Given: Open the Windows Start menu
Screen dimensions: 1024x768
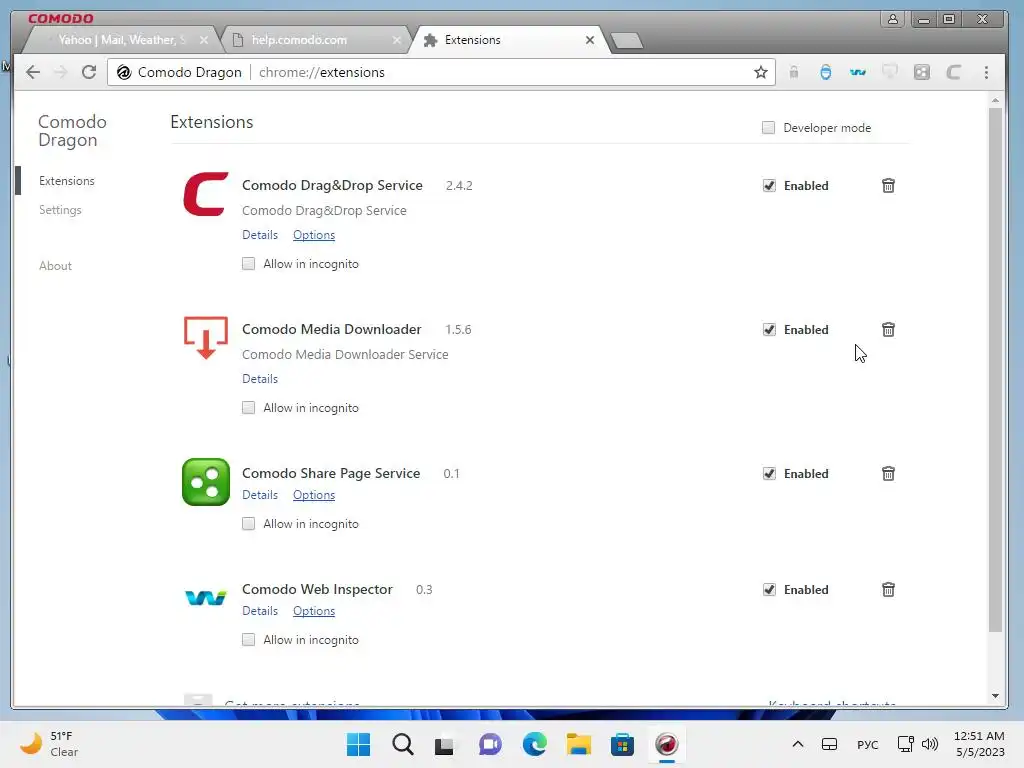Looking at the screenshot, I should point(358,744).
